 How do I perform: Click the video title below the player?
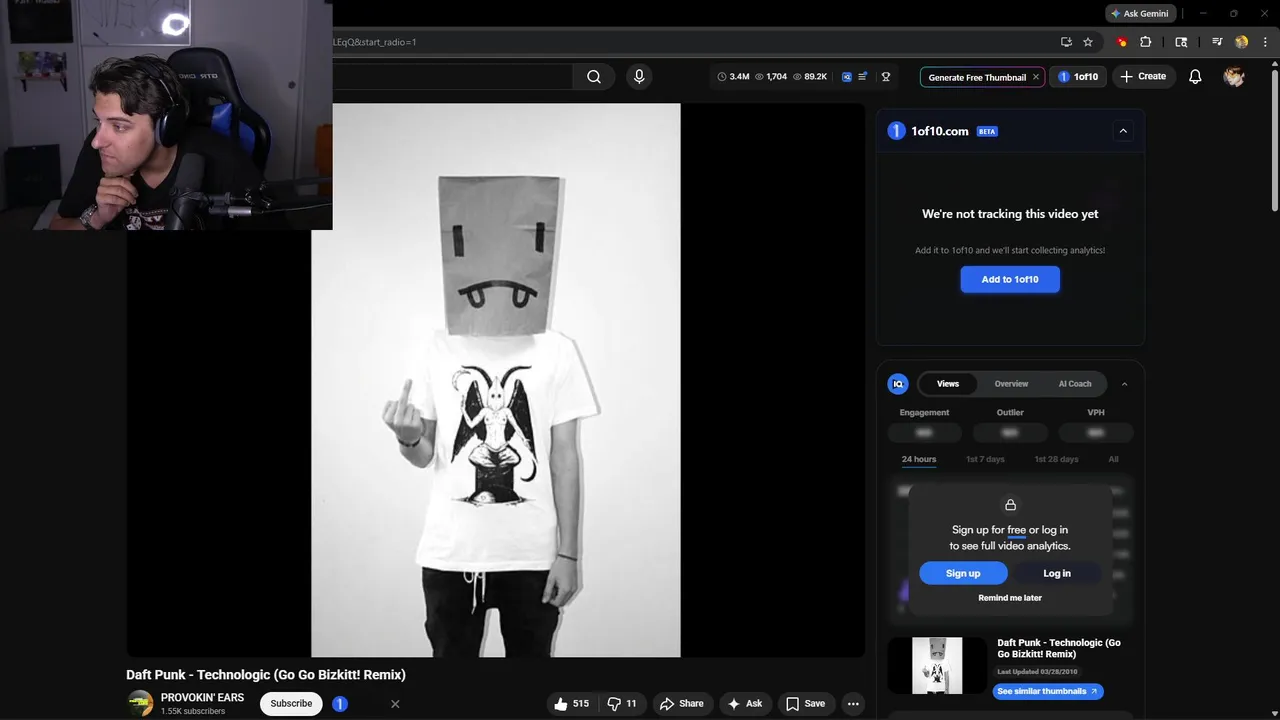click(266, 675)
